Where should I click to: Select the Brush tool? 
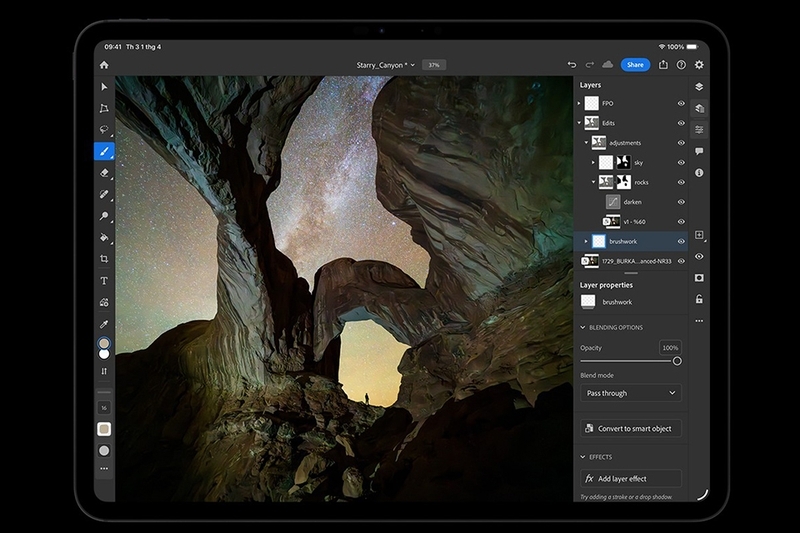tap(104, 151)
